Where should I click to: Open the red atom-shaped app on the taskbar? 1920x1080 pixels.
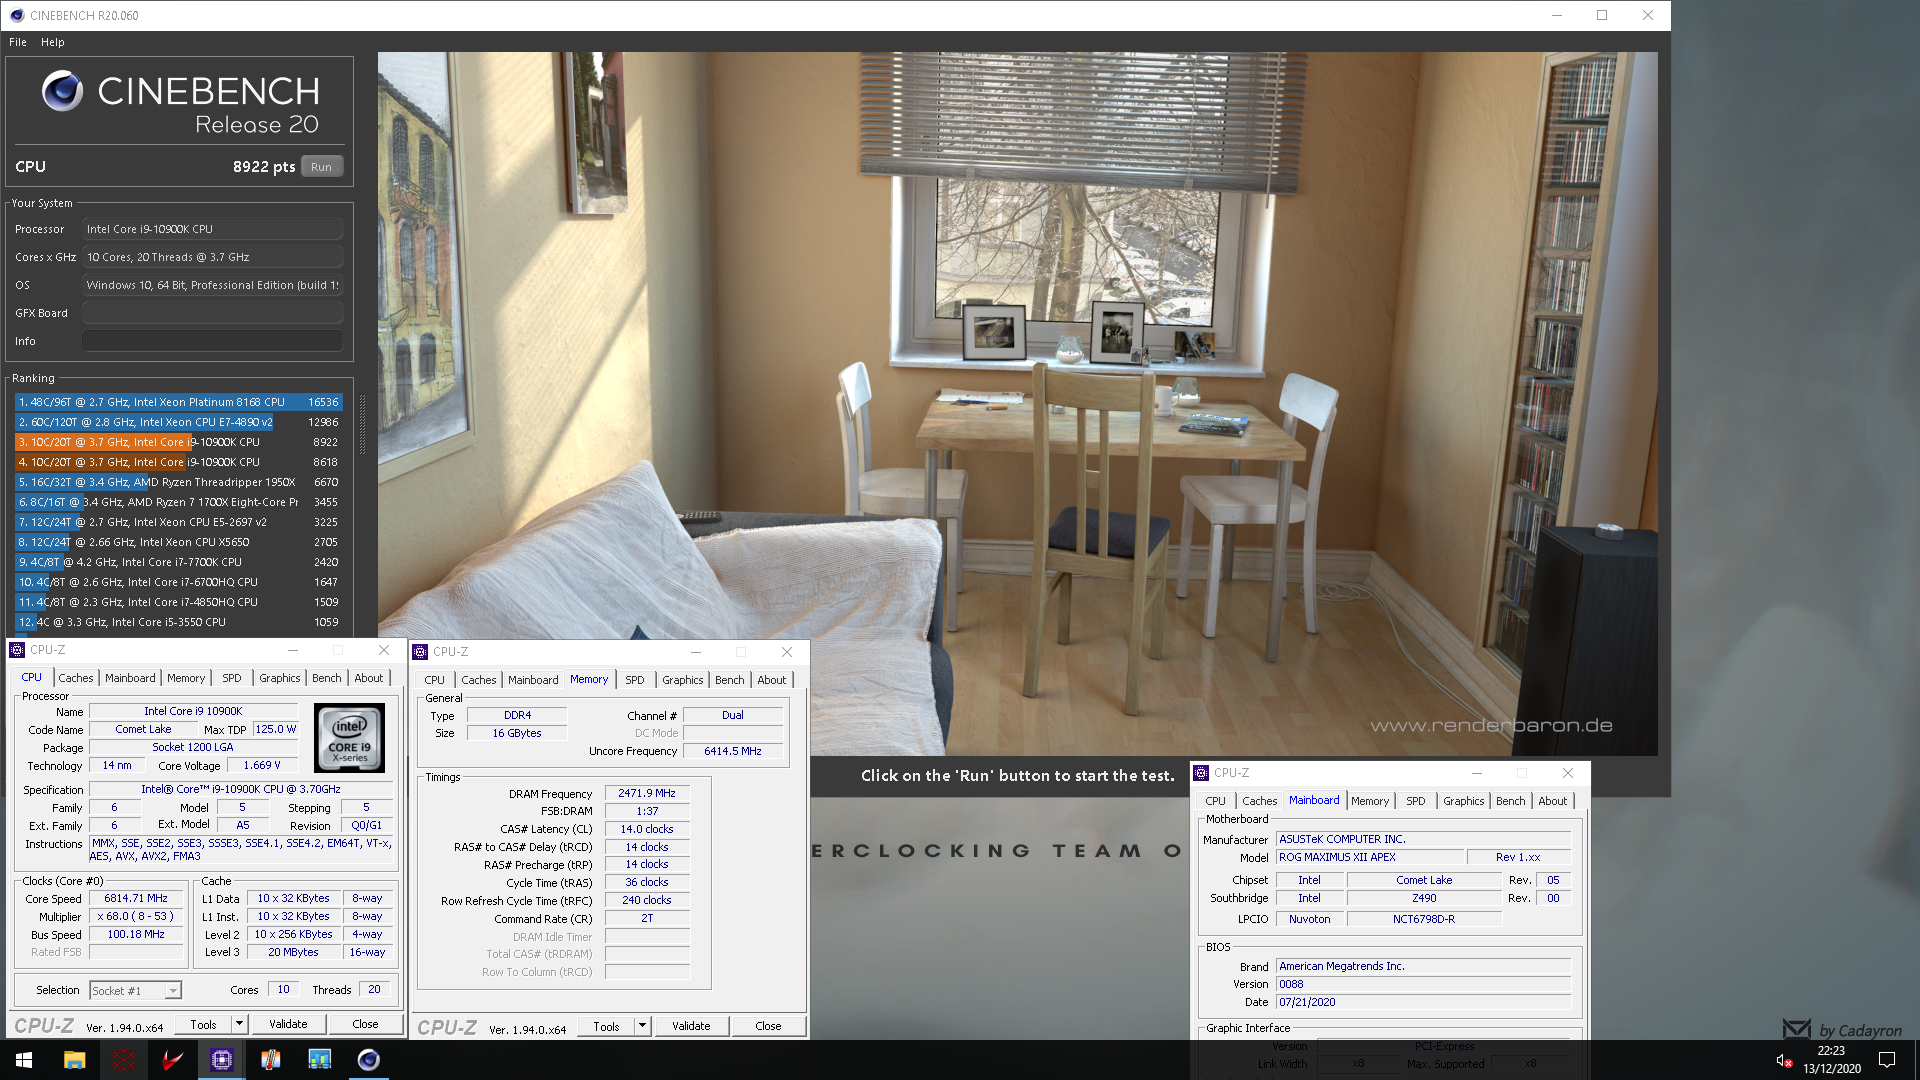pyautogui.click(x=124, y=1060)
